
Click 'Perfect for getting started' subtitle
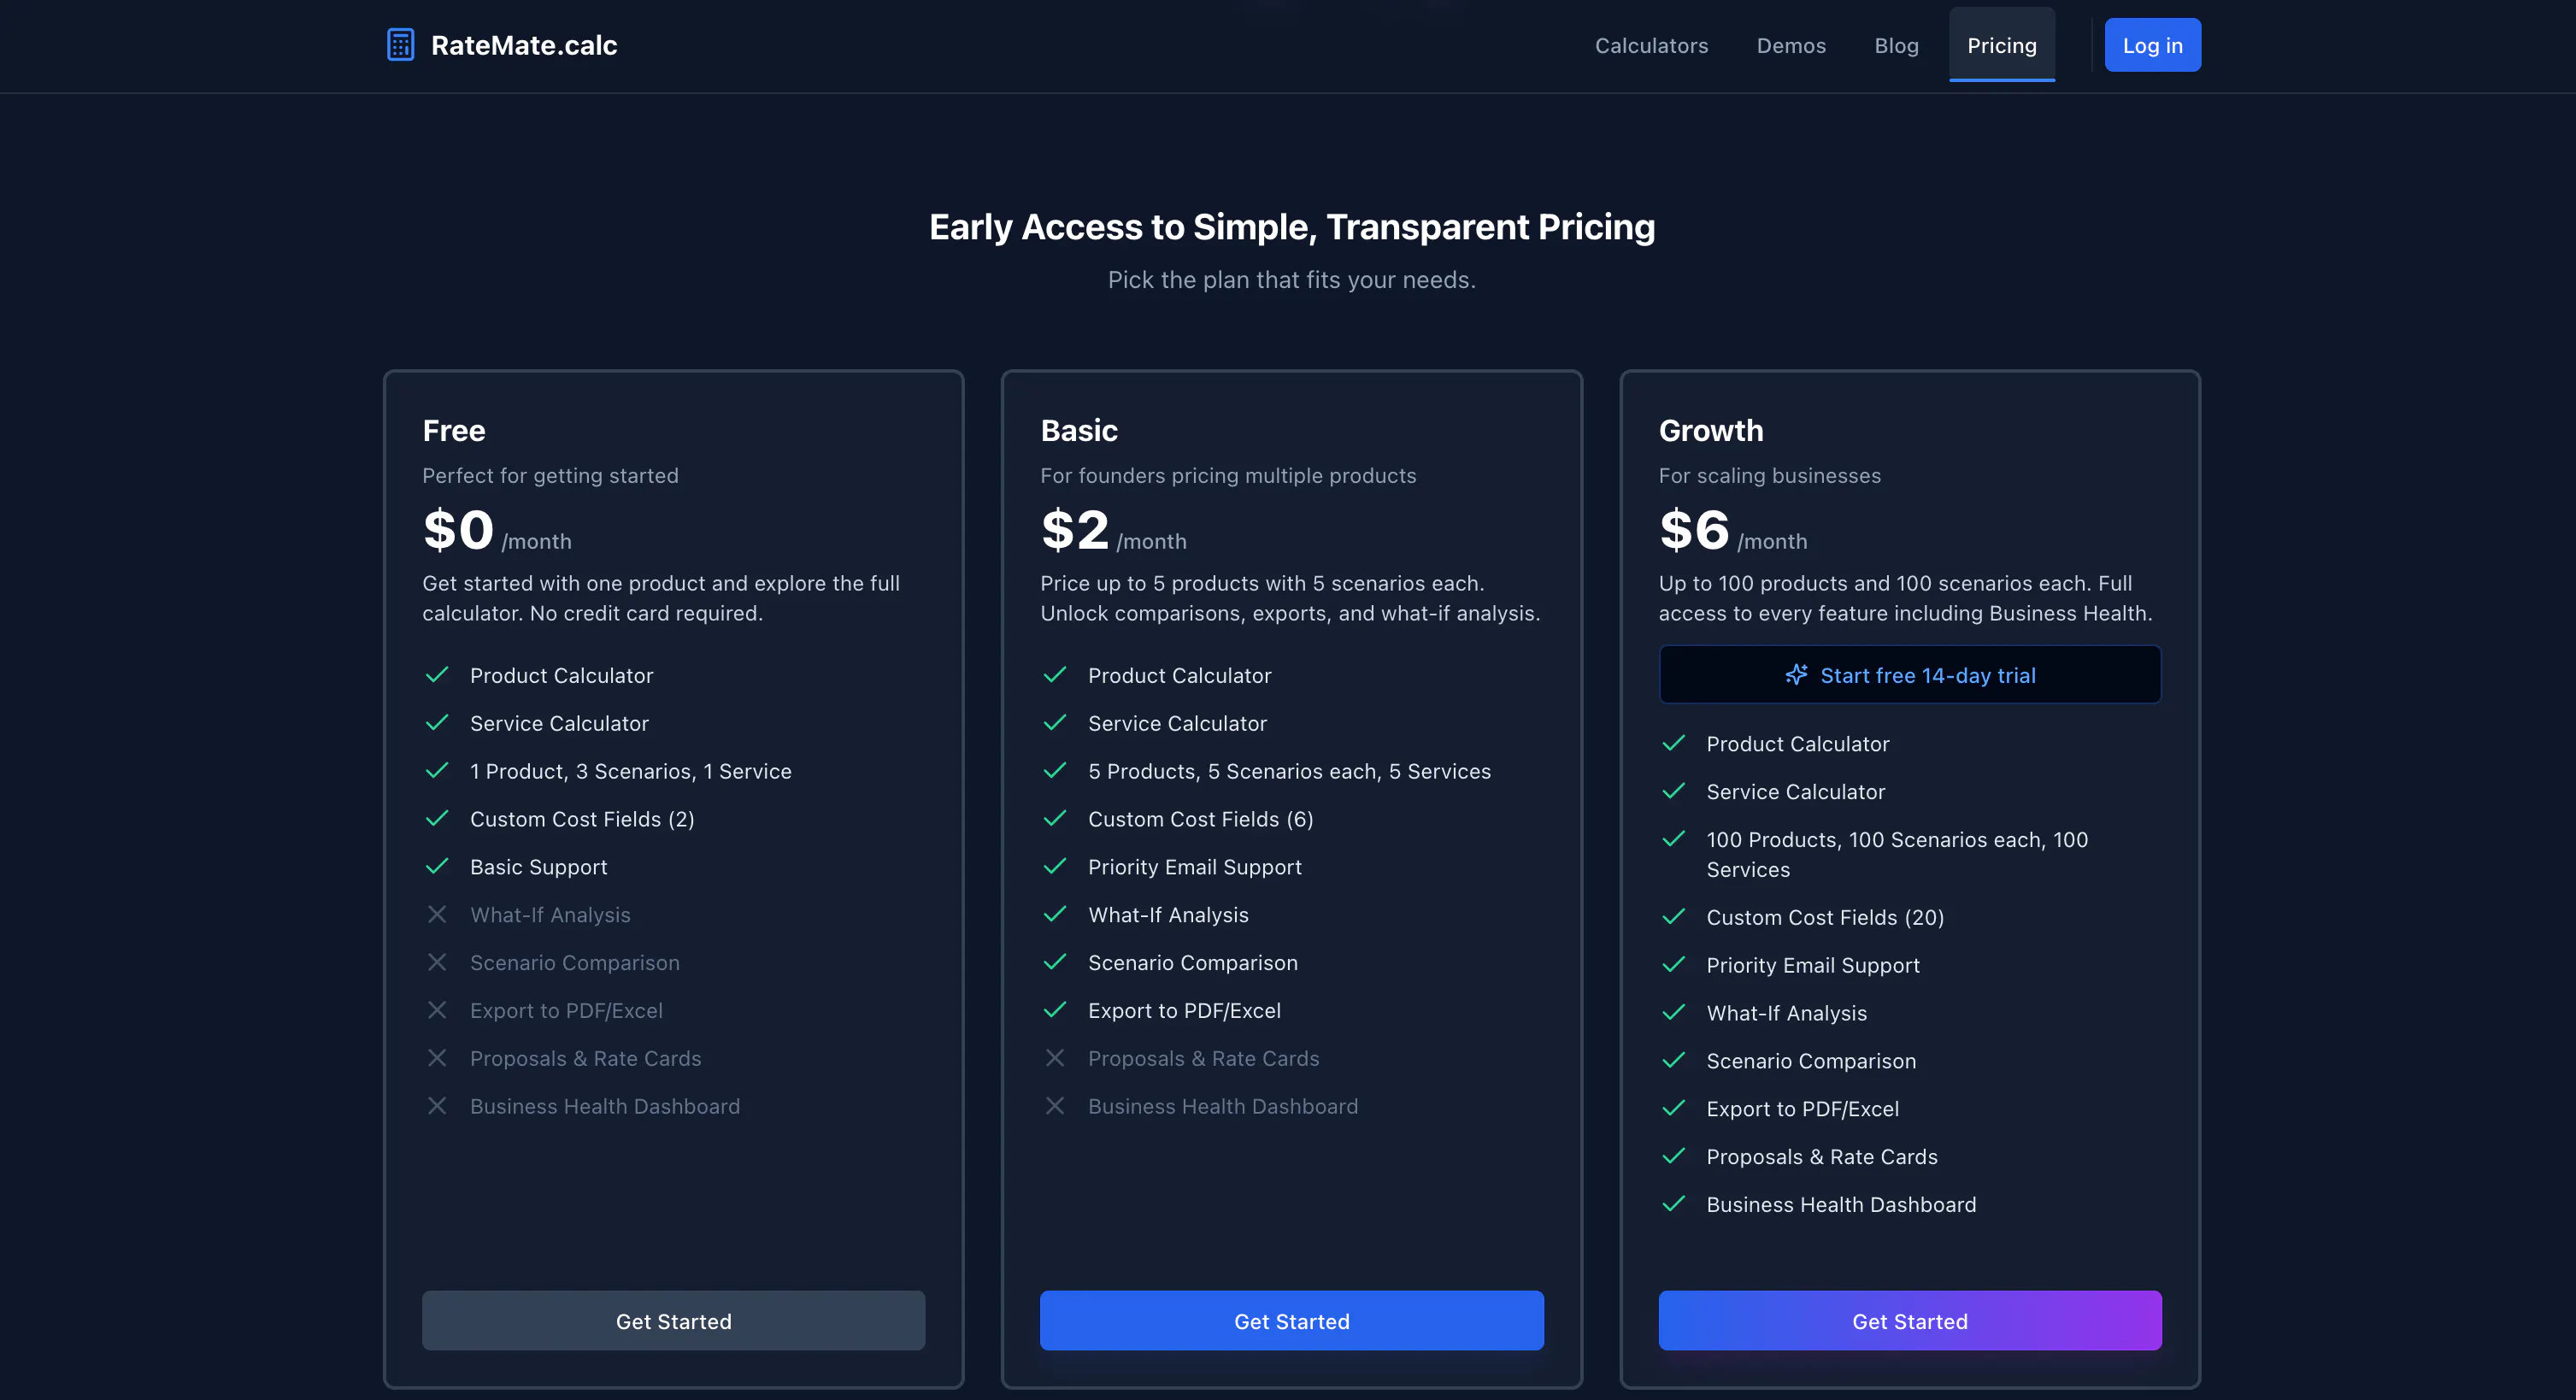coord(550,476)
